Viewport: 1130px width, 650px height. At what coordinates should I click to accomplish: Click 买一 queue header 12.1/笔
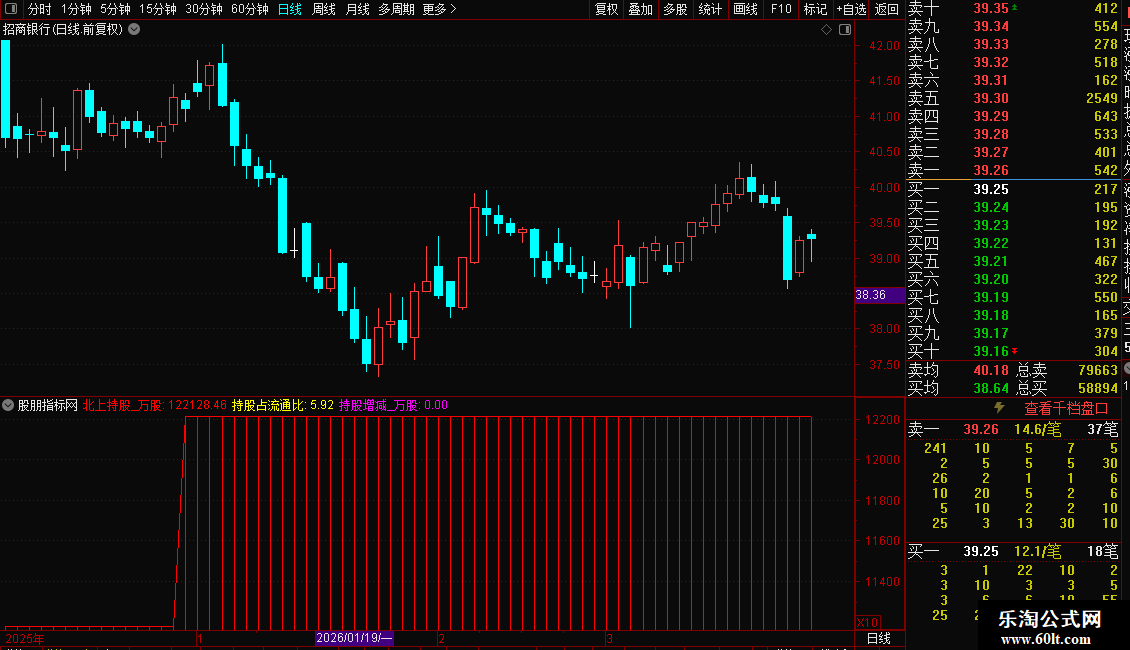(x=1037, y=551)
